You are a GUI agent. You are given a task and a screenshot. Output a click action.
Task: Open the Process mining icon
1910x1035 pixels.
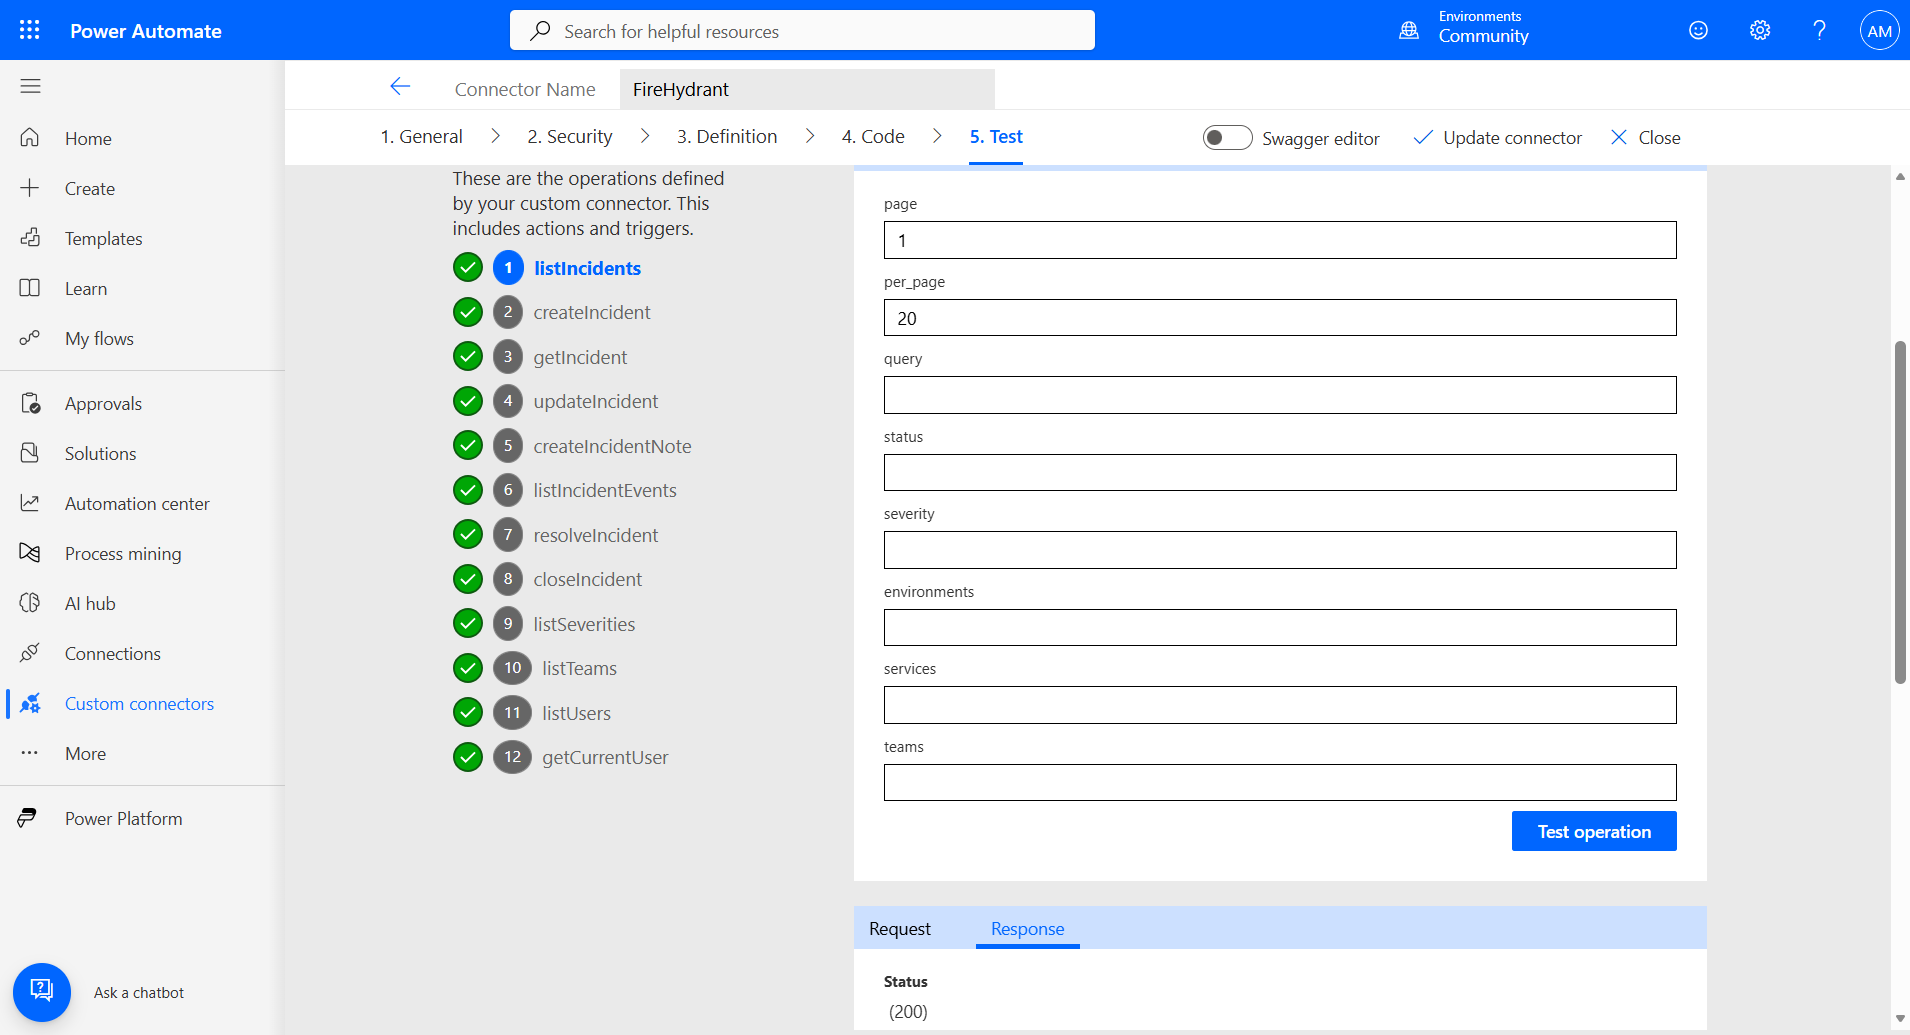30,553
